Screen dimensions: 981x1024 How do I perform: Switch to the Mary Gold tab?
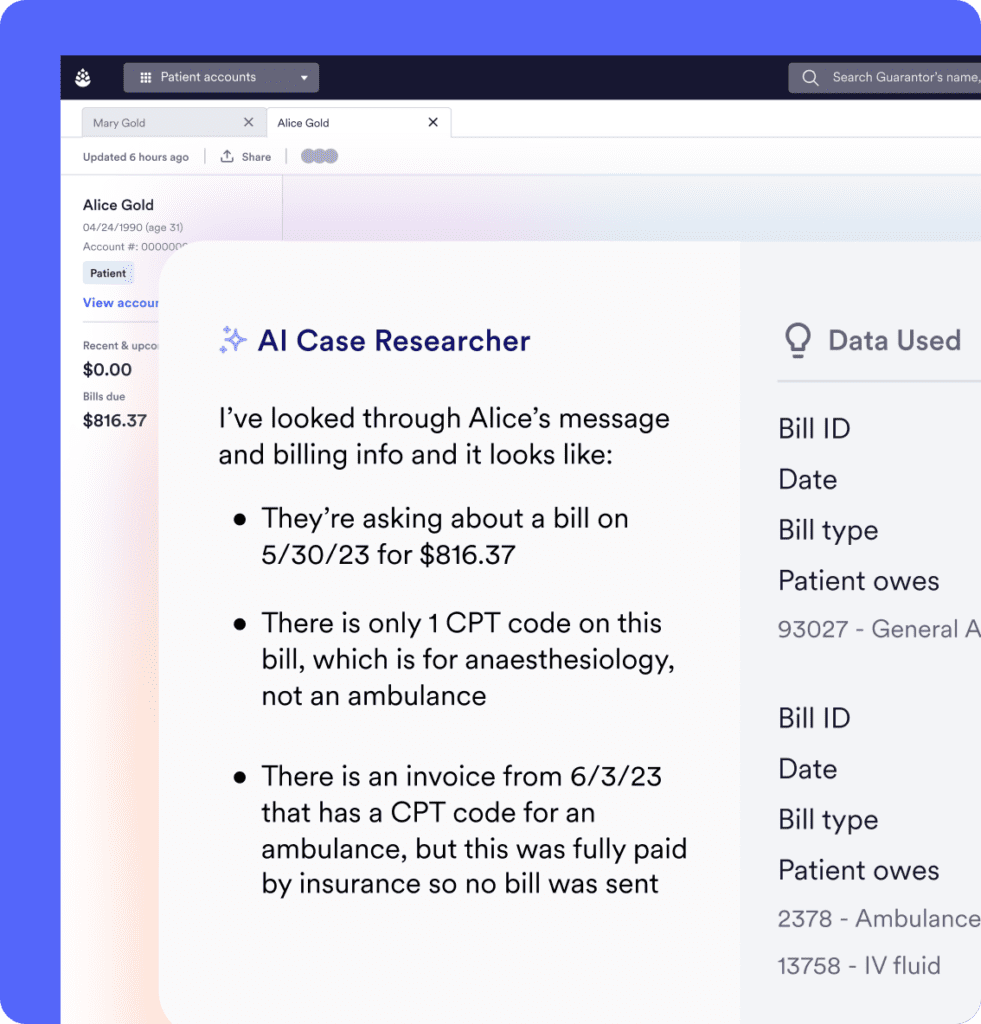click(x=119, y=123)
